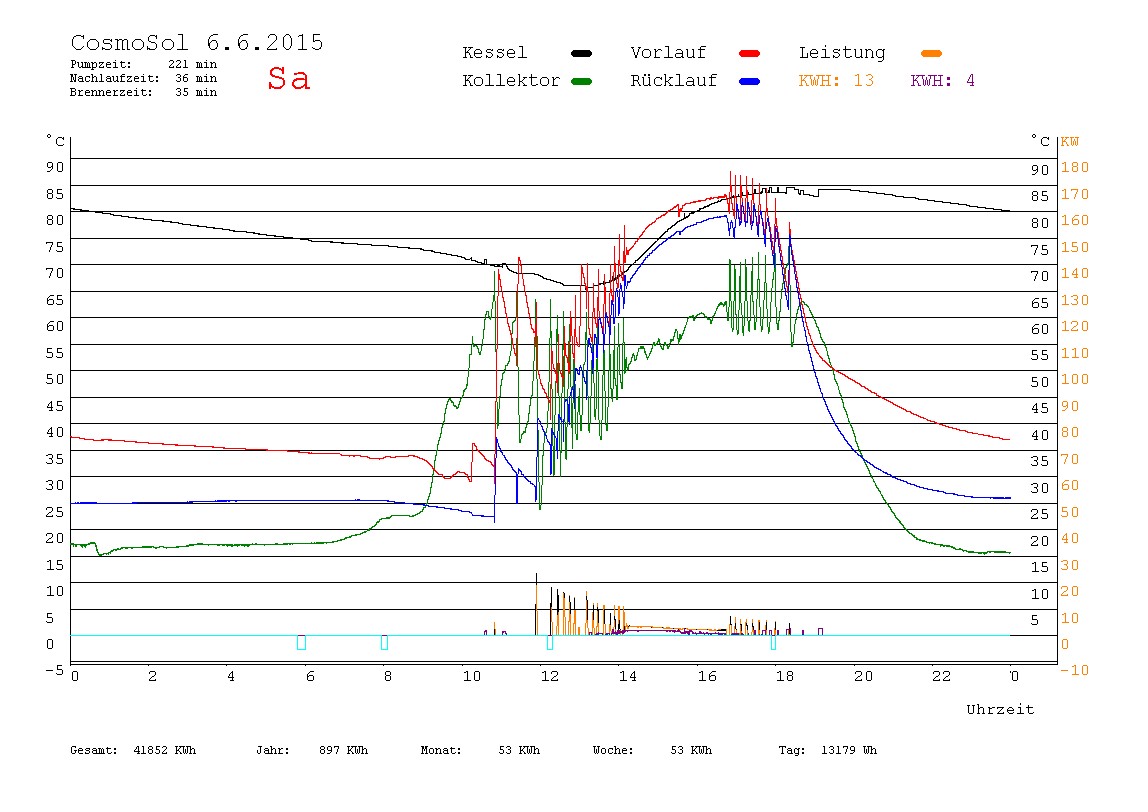The image size is (1148, 812).
Task: Click the green Kollektor legend swatch
Action: (x=581, y=81)
